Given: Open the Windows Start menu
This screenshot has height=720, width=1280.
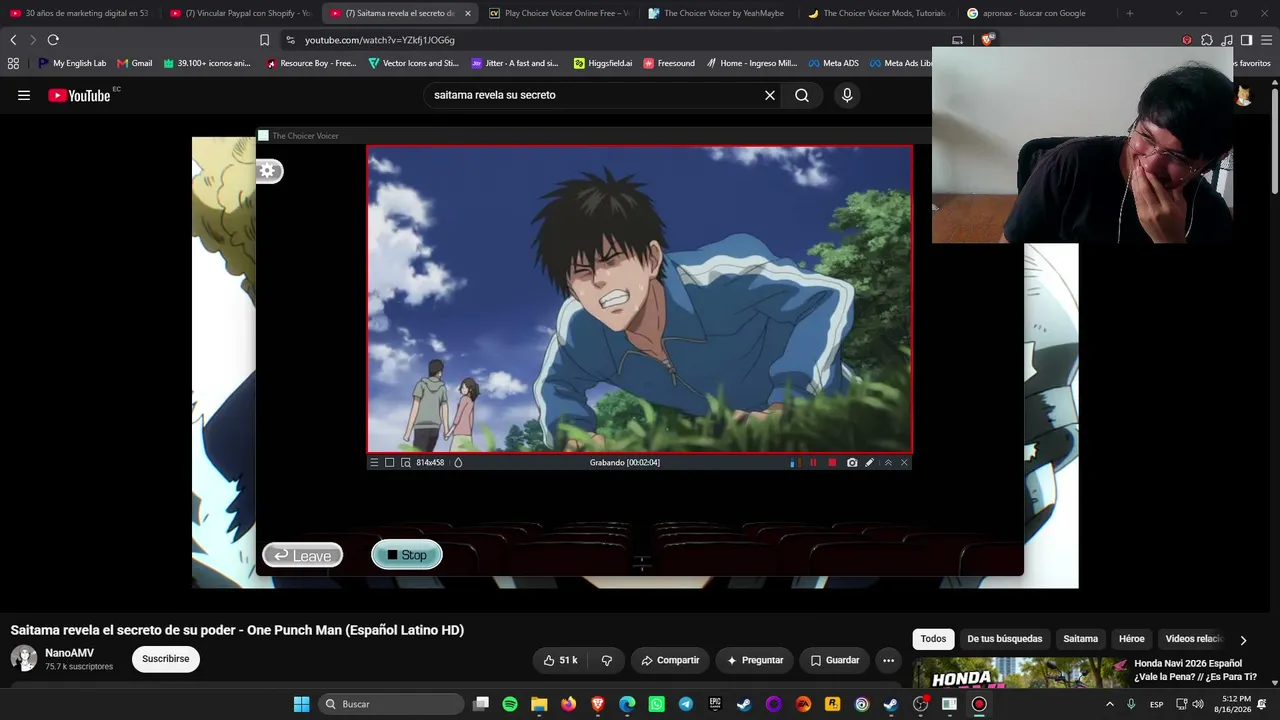Looking at the screenshot, I should 301,704.
